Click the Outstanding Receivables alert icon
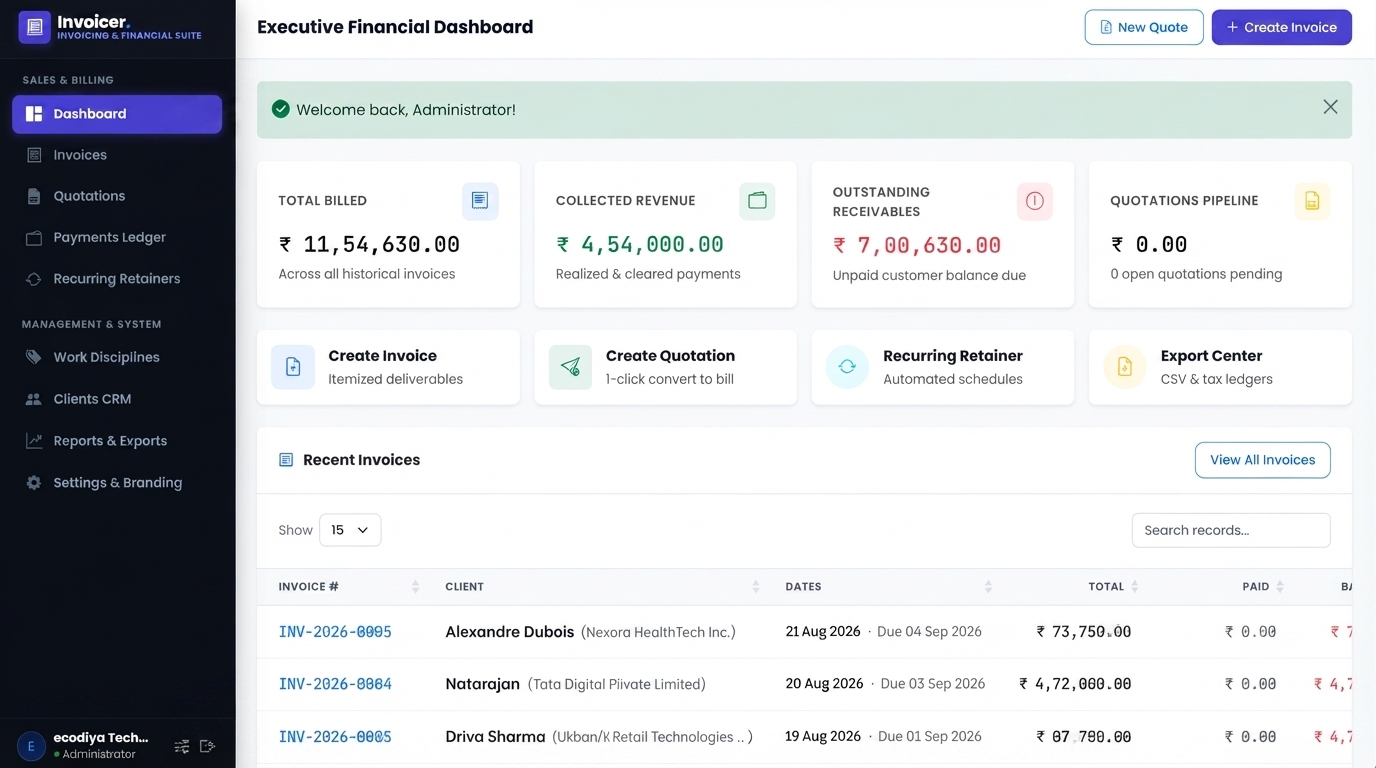Viewport: 1376px width, 768px height. [1035, 201]
